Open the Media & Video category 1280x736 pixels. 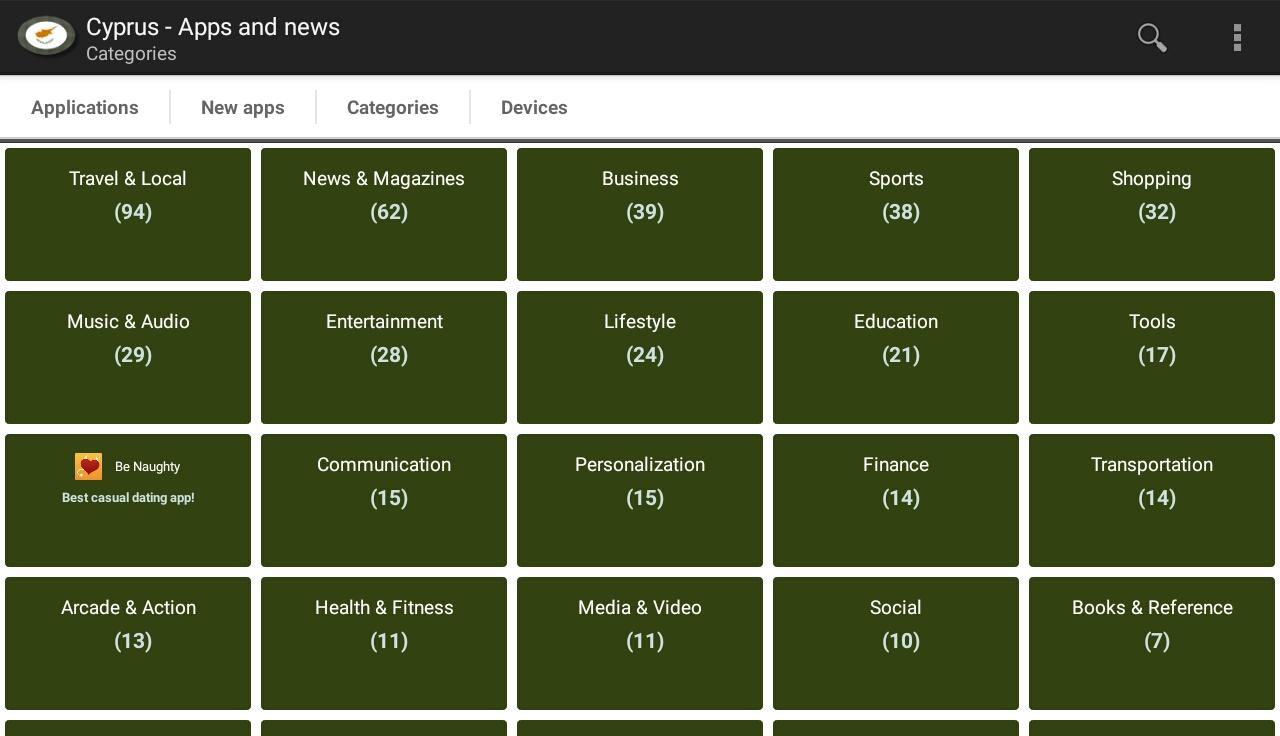[640, 643]
